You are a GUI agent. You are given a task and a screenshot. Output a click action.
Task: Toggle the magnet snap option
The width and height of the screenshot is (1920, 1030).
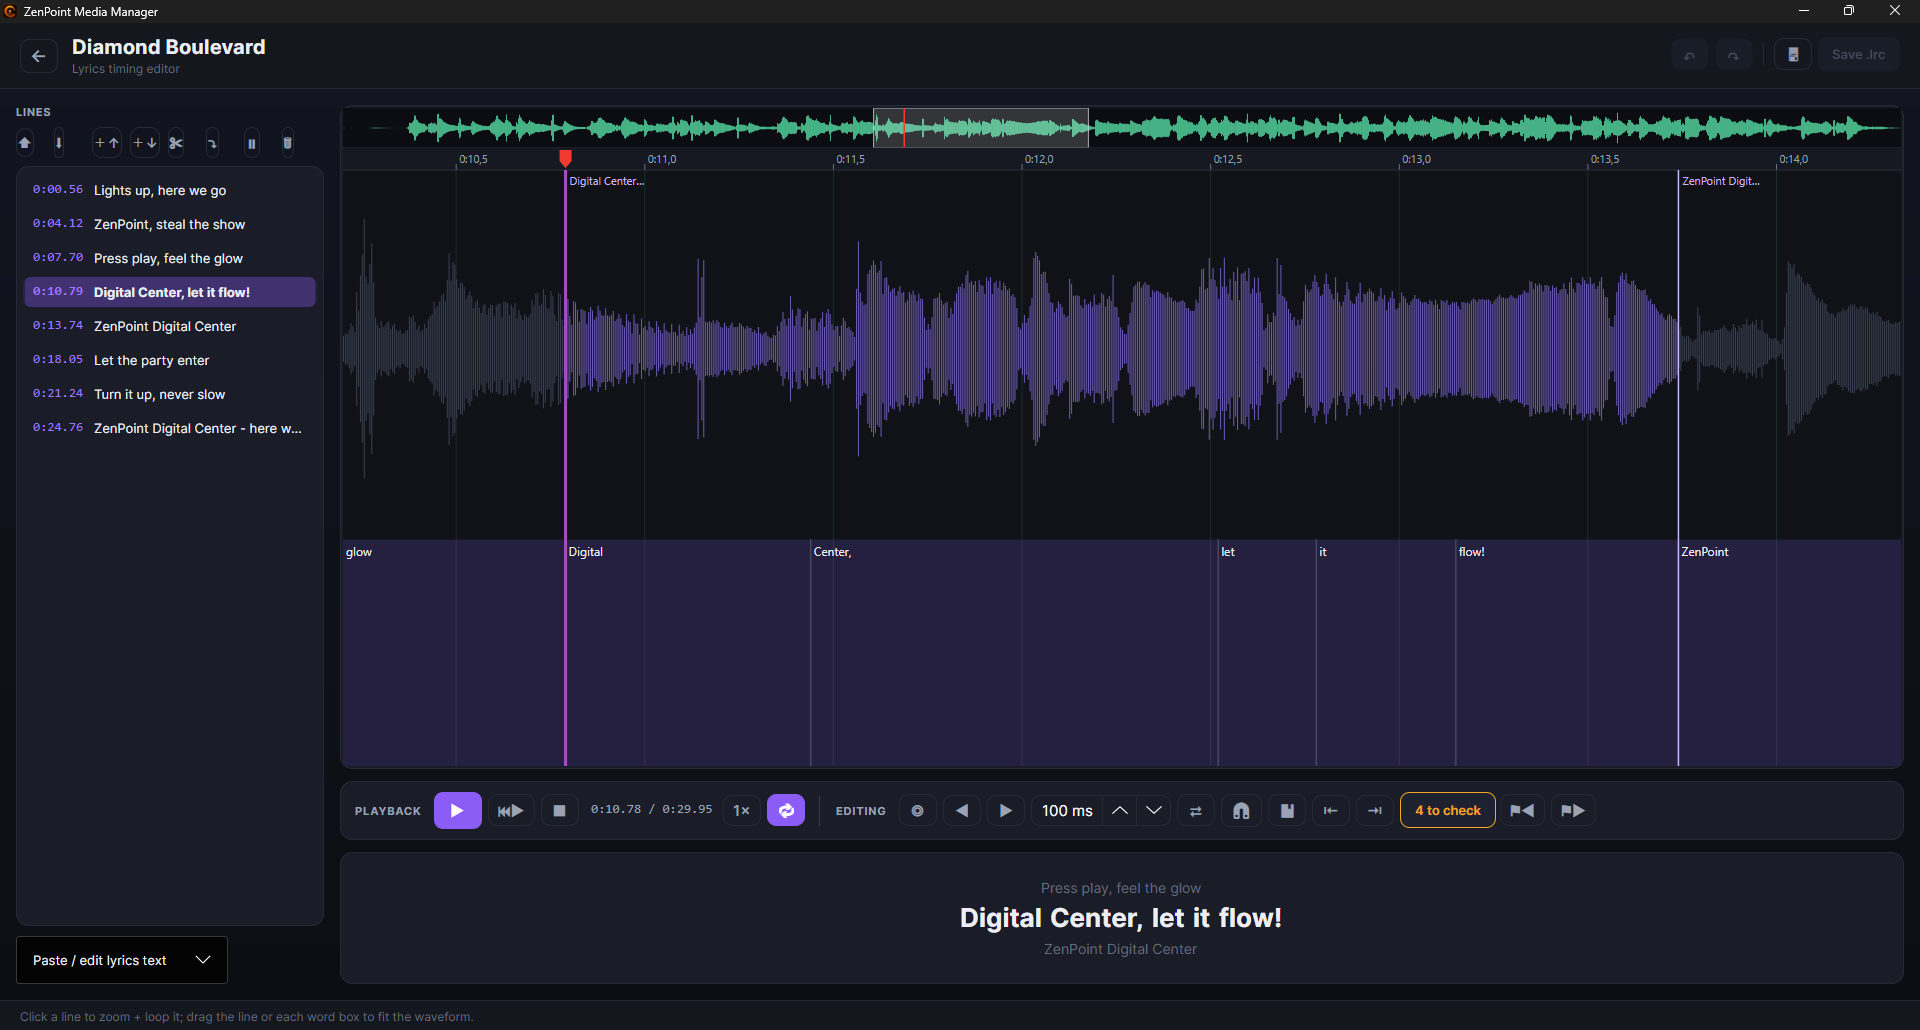pos(1241,810)
